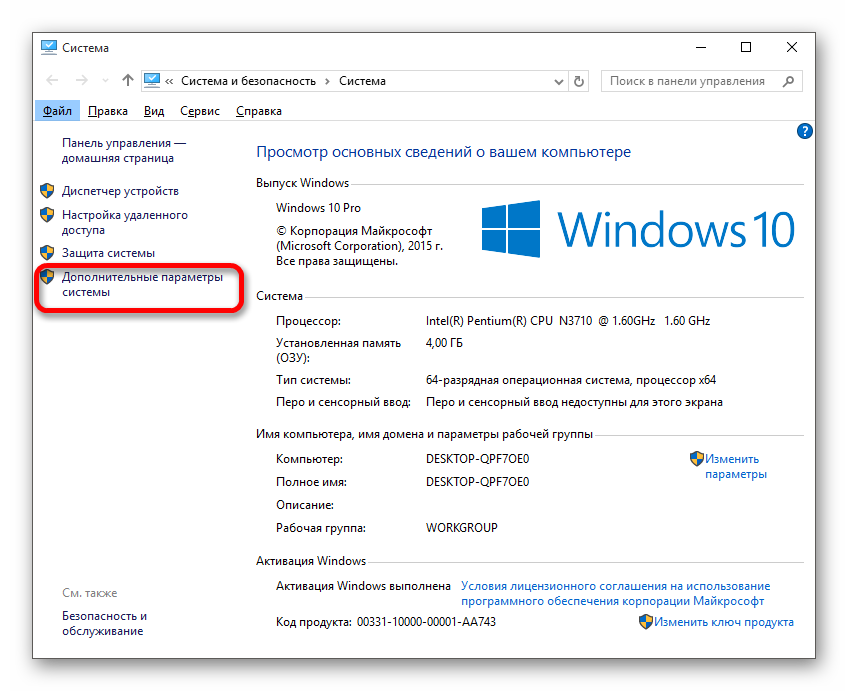Click the breadcrumb arrow after Система и безопасность
The image size is (848, 691).
(x=327, y=82)
